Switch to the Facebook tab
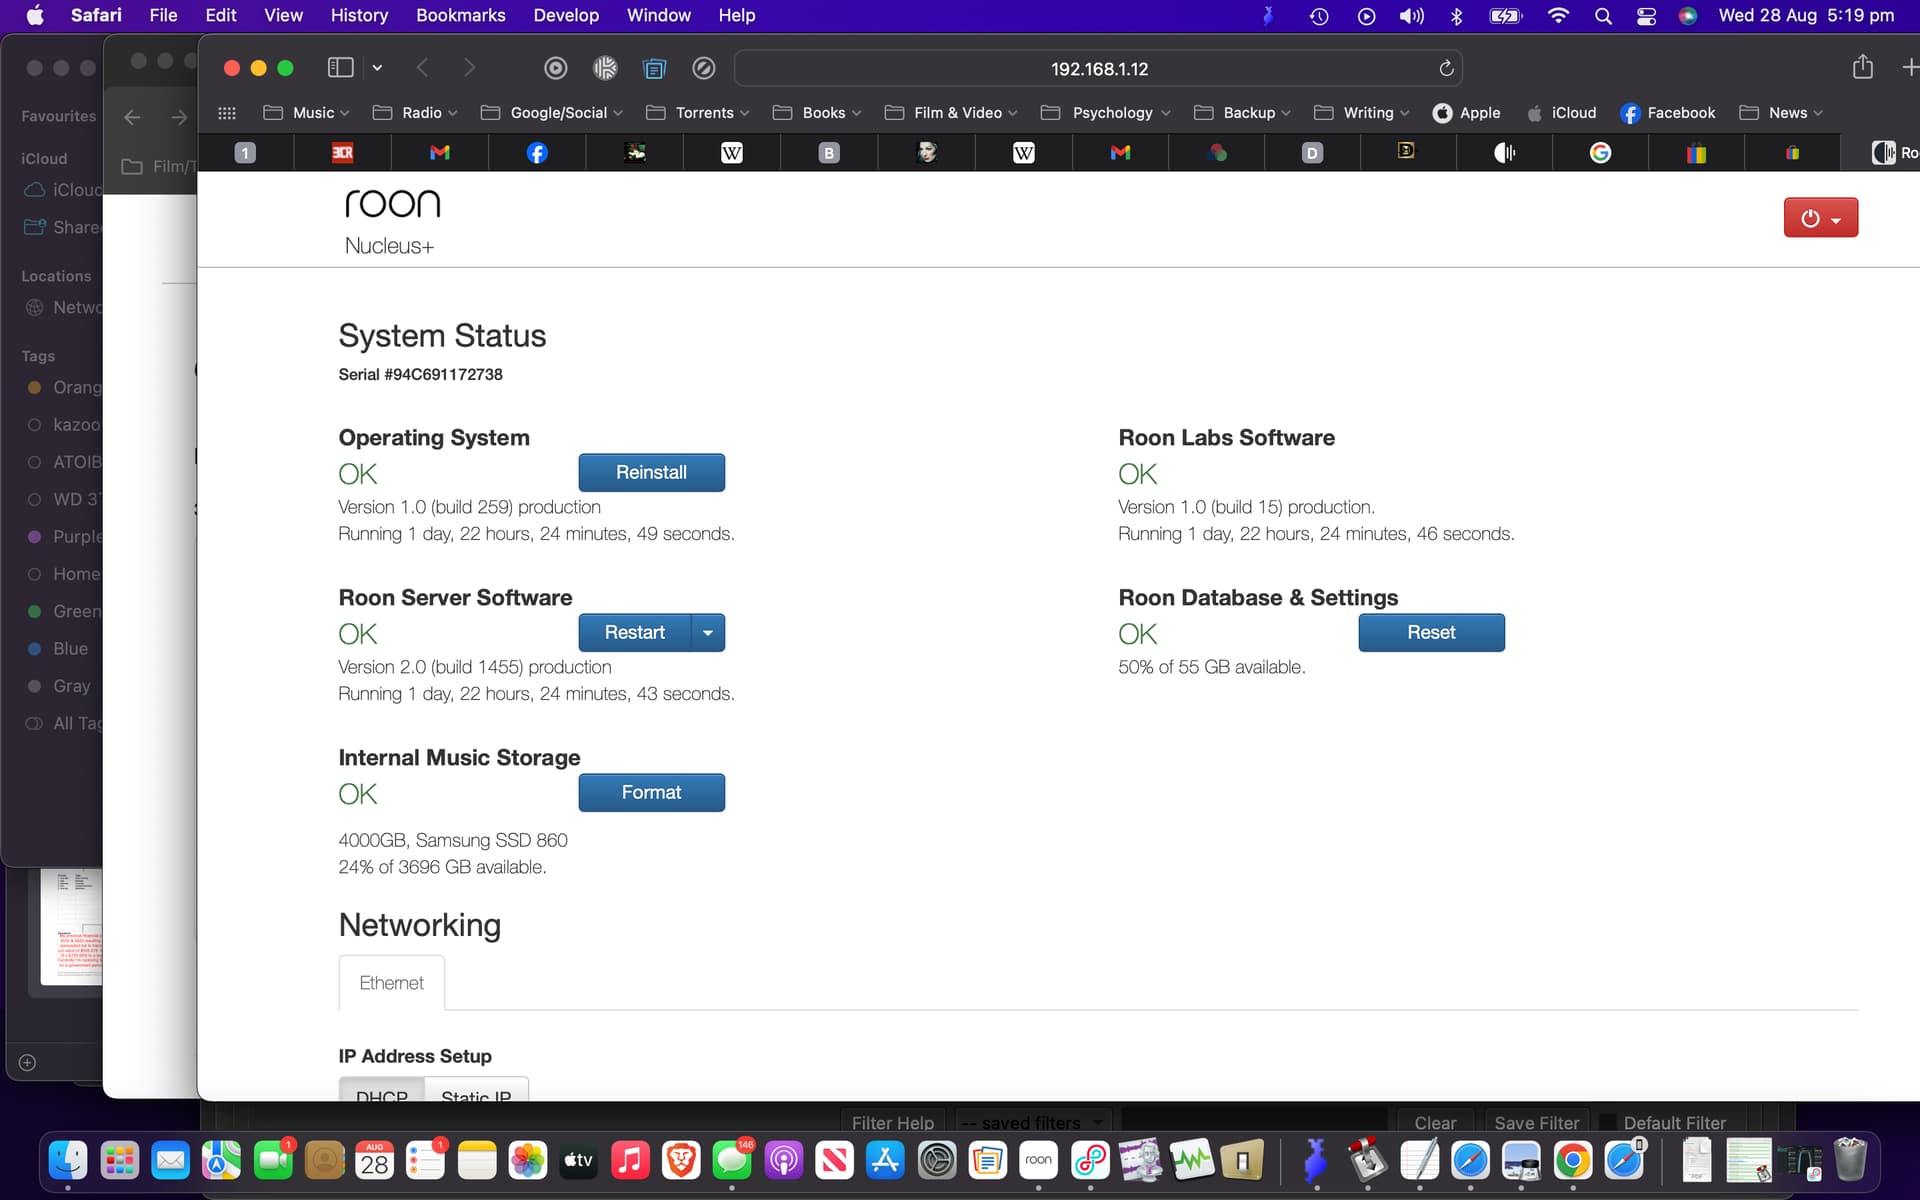The image size is (1920, 1200). click(537, 152)
